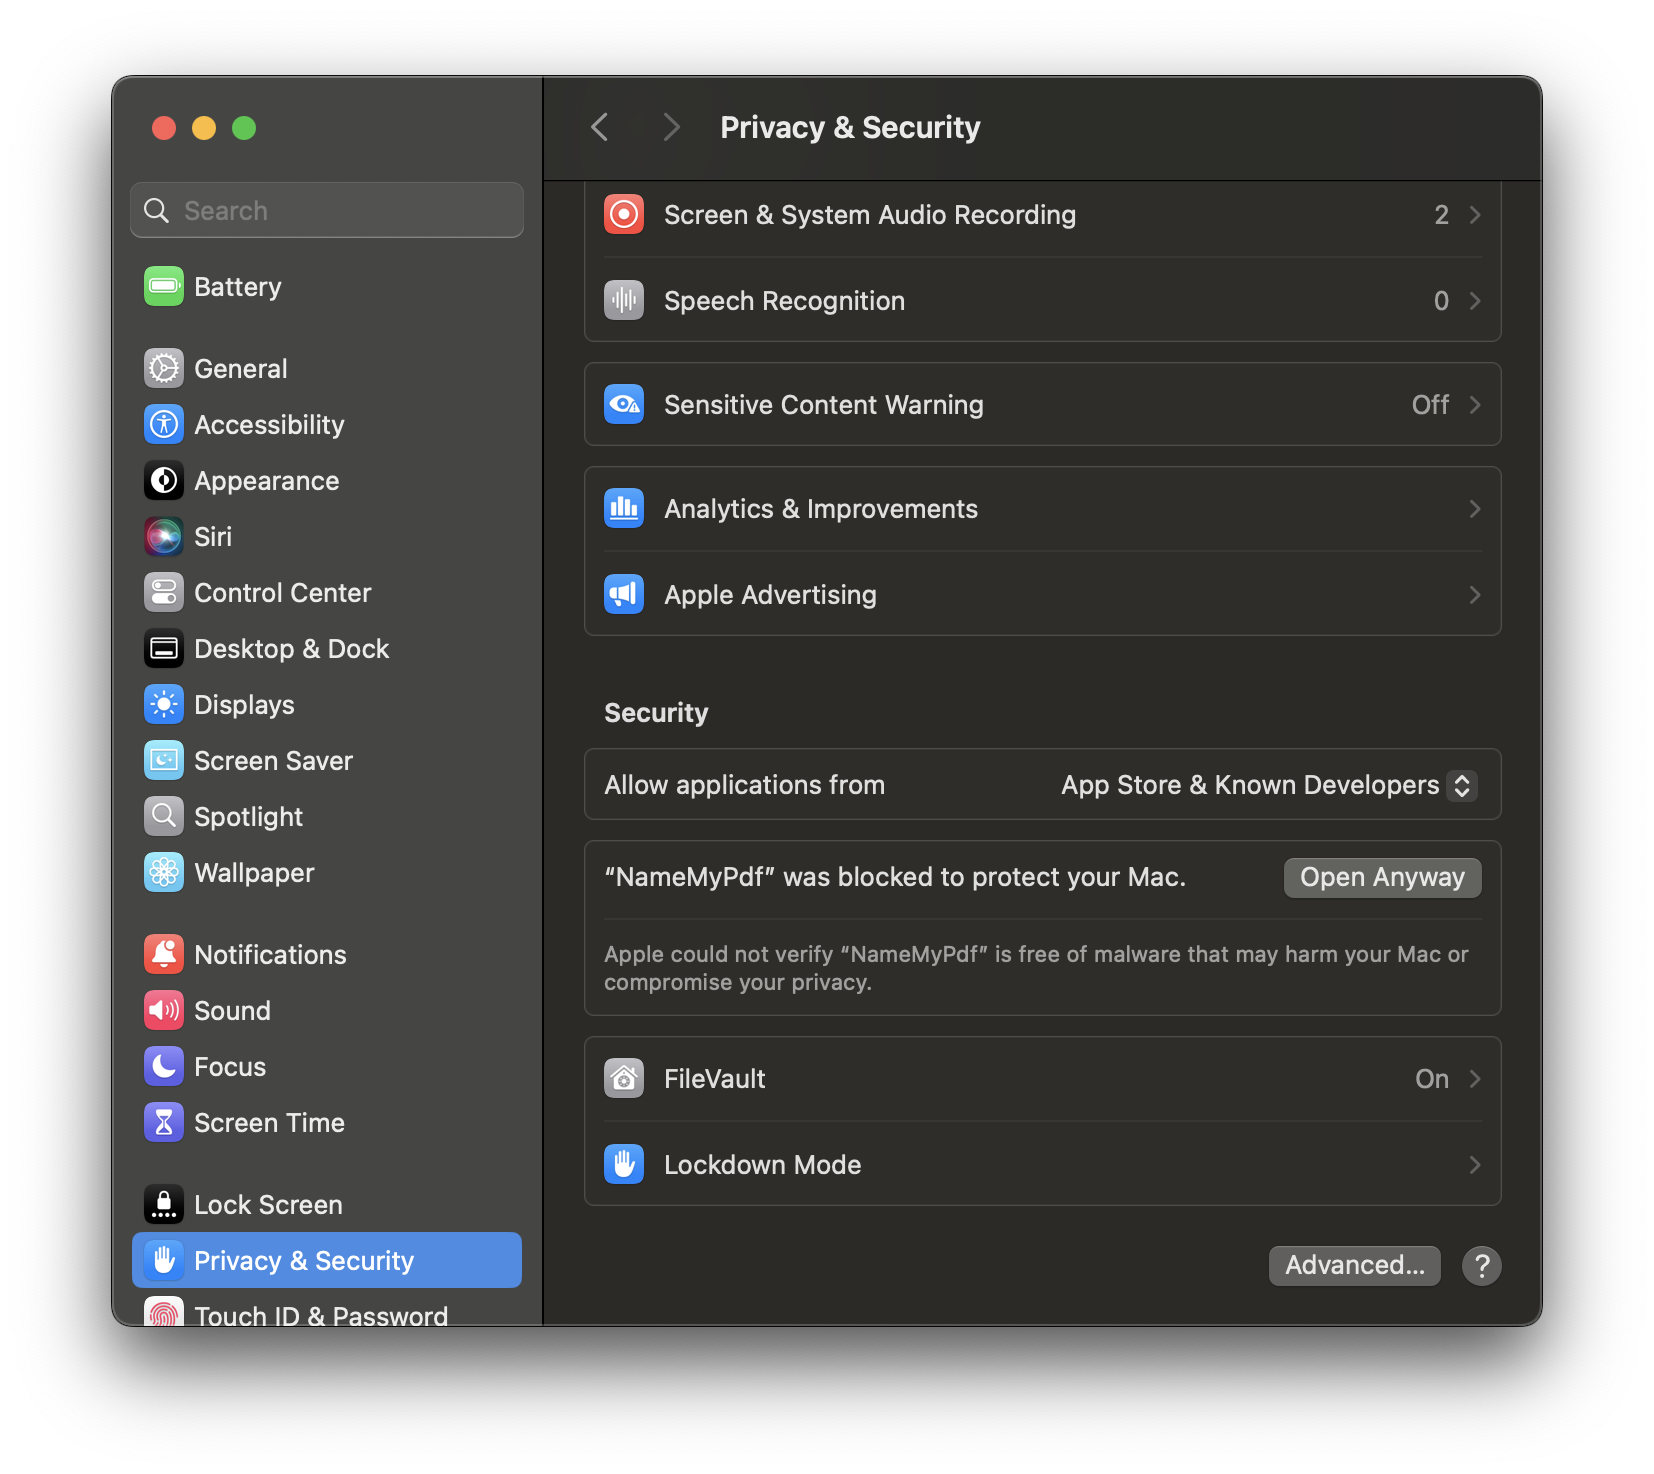This screenshot has height=1474, width=1654.
Task: Open Battery settings
Action: coord(237,286)
